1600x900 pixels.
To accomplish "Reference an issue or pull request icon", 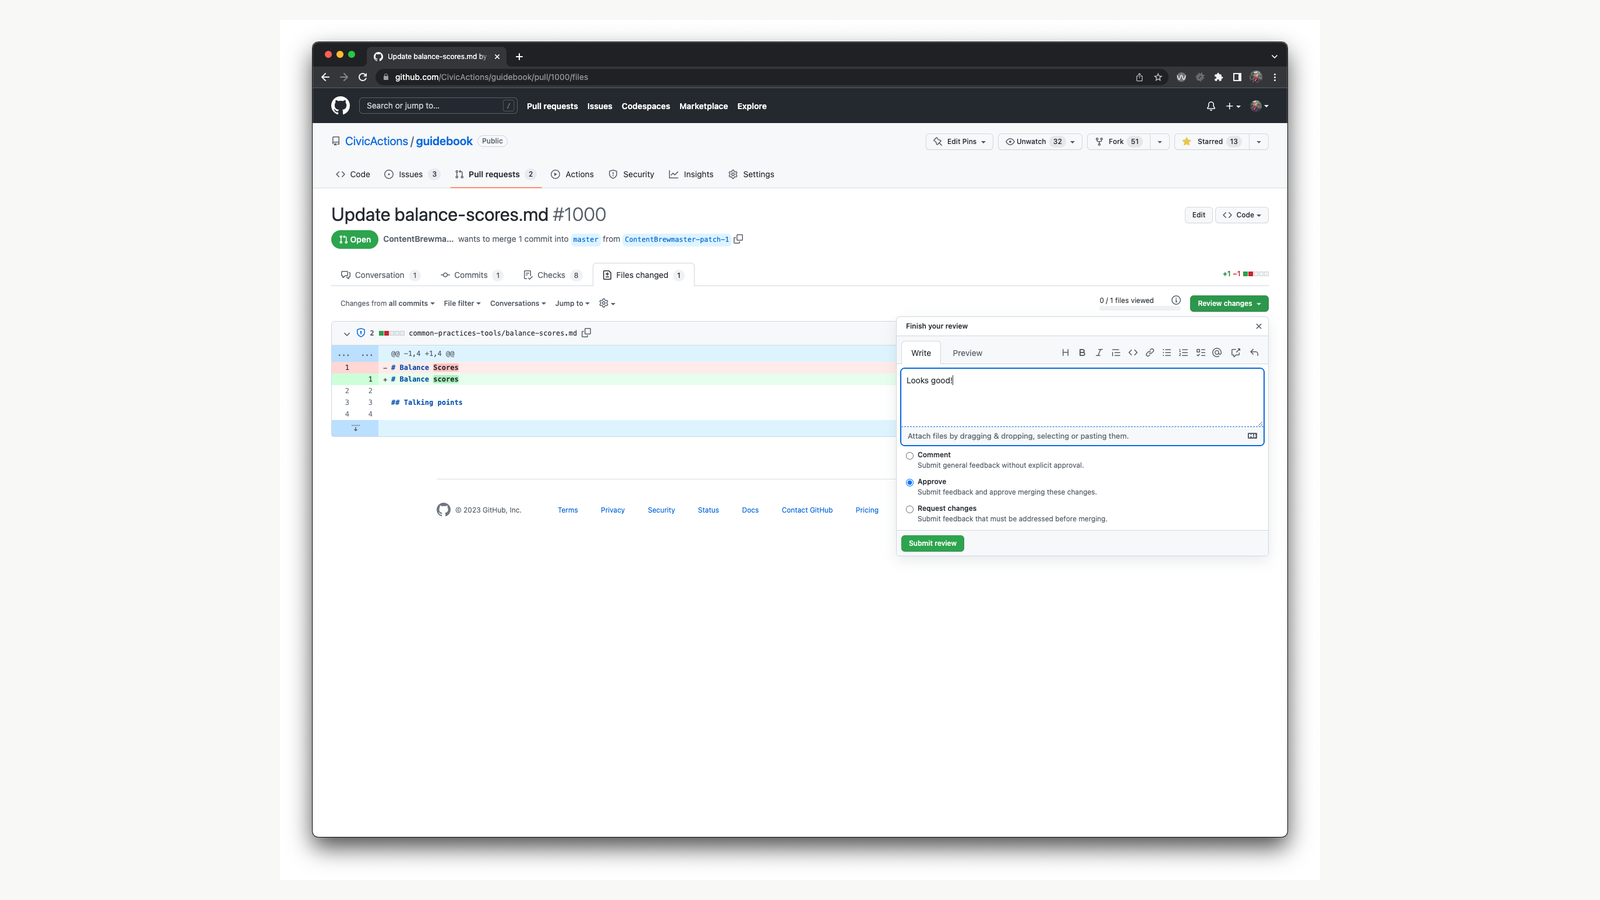I will 1236,353.
